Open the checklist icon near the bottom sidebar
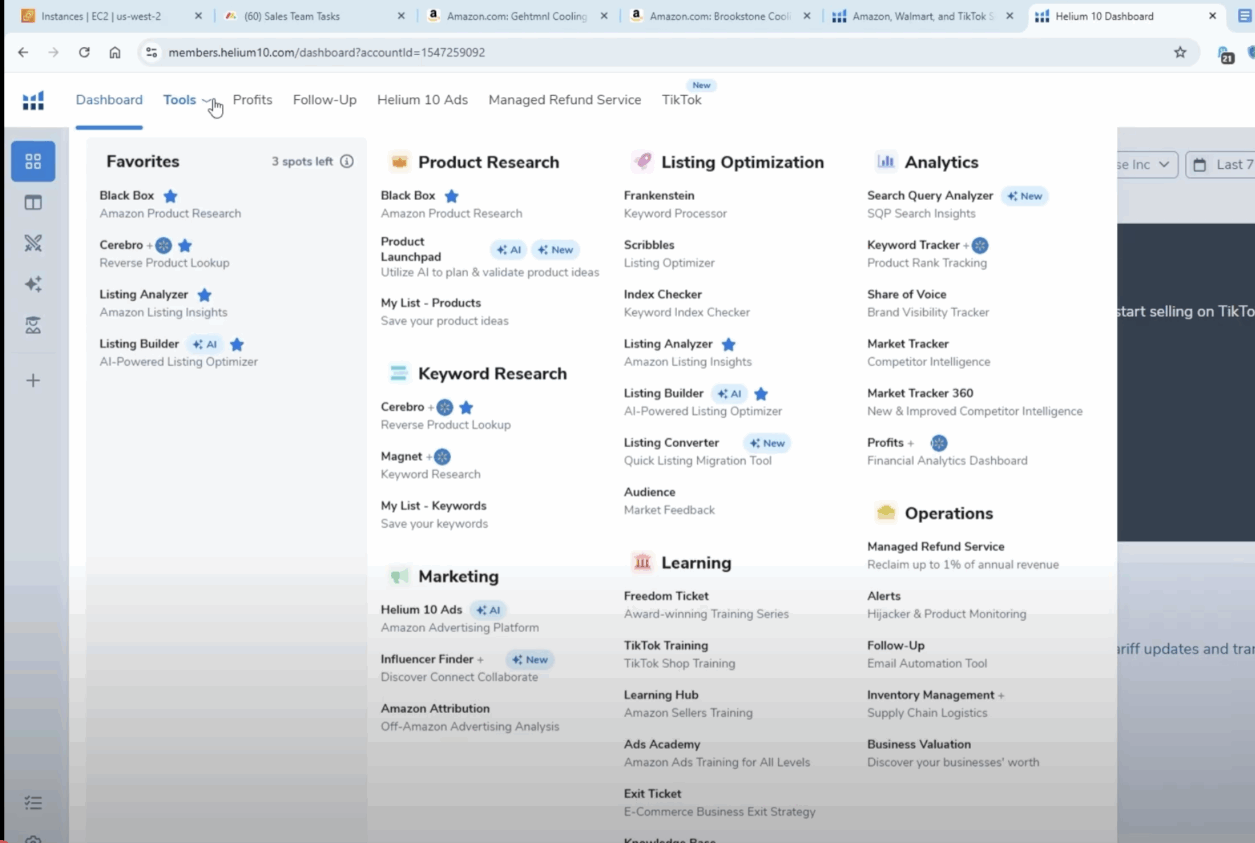1255x843 pixels. pyautogui.click(x=33, y=802)
